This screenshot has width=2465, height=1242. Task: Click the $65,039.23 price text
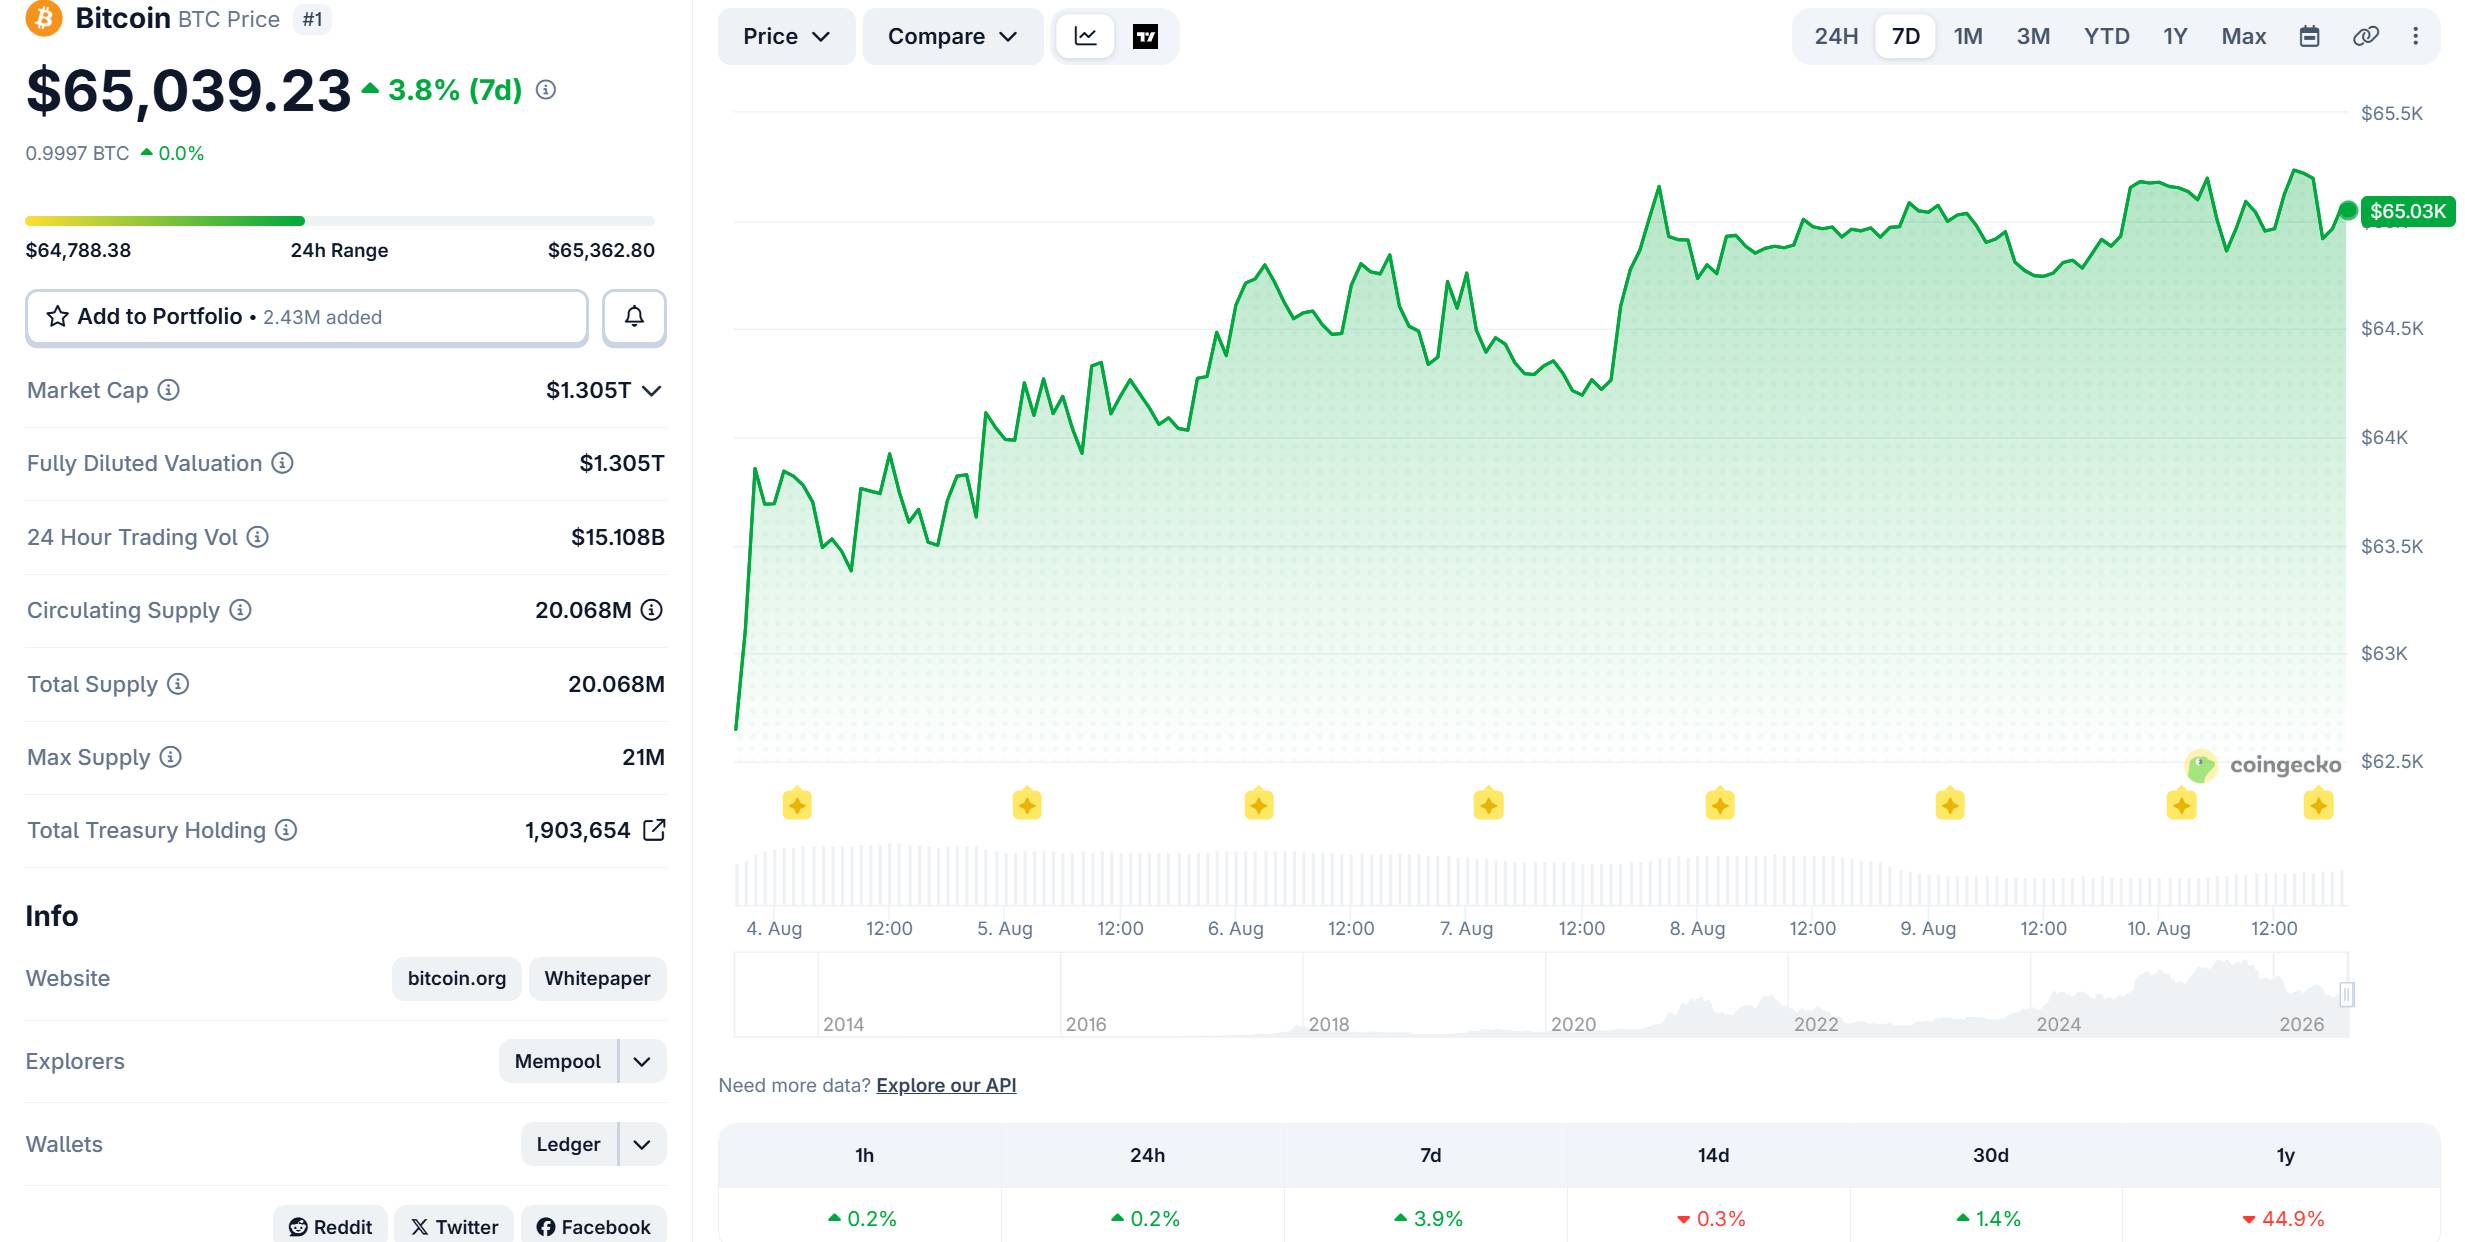[x=188, y=91]
